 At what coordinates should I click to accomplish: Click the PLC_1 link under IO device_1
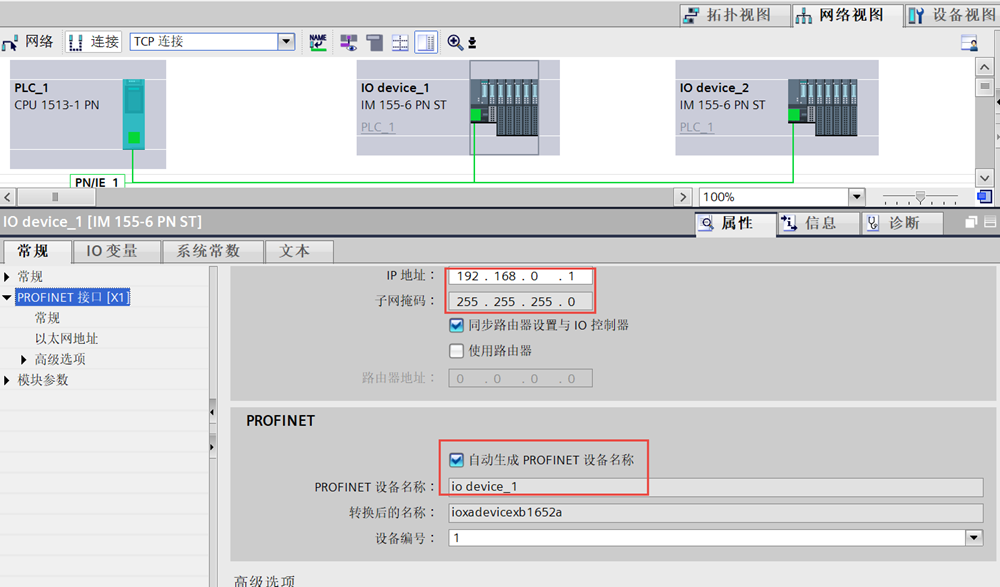[378, 127]
